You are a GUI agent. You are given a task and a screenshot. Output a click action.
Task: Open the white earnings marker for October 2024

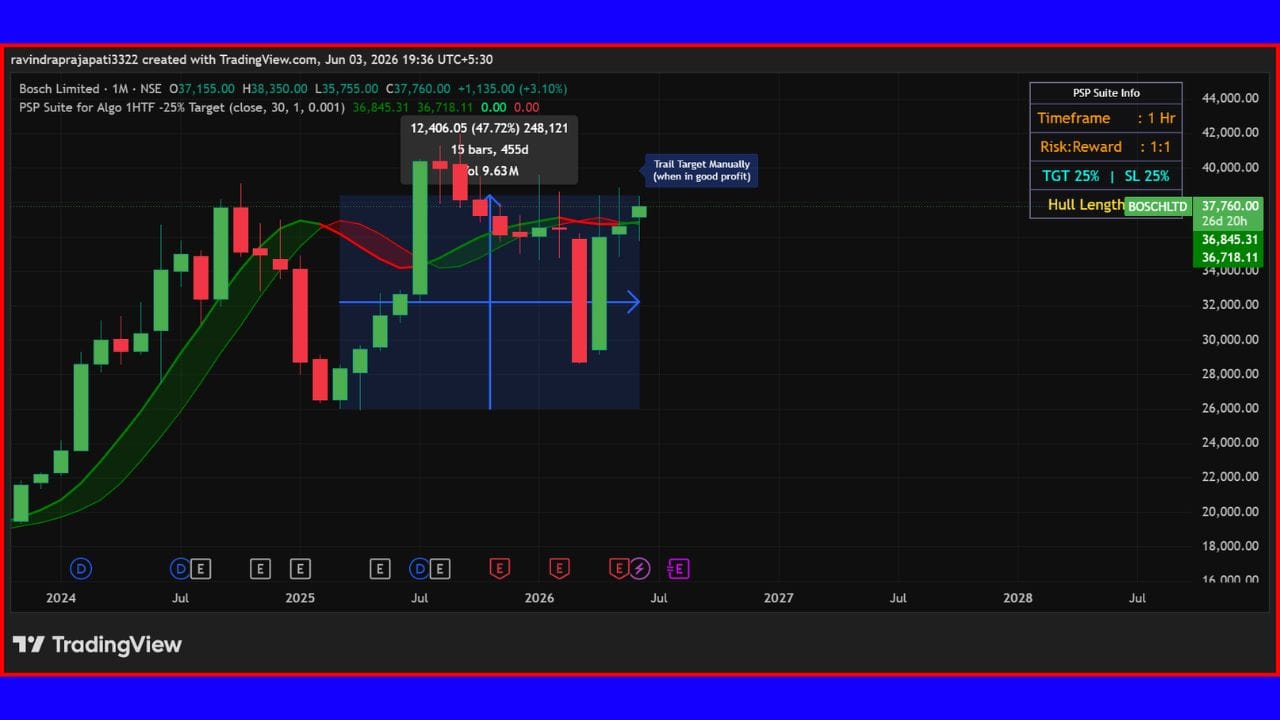(260, 569)
